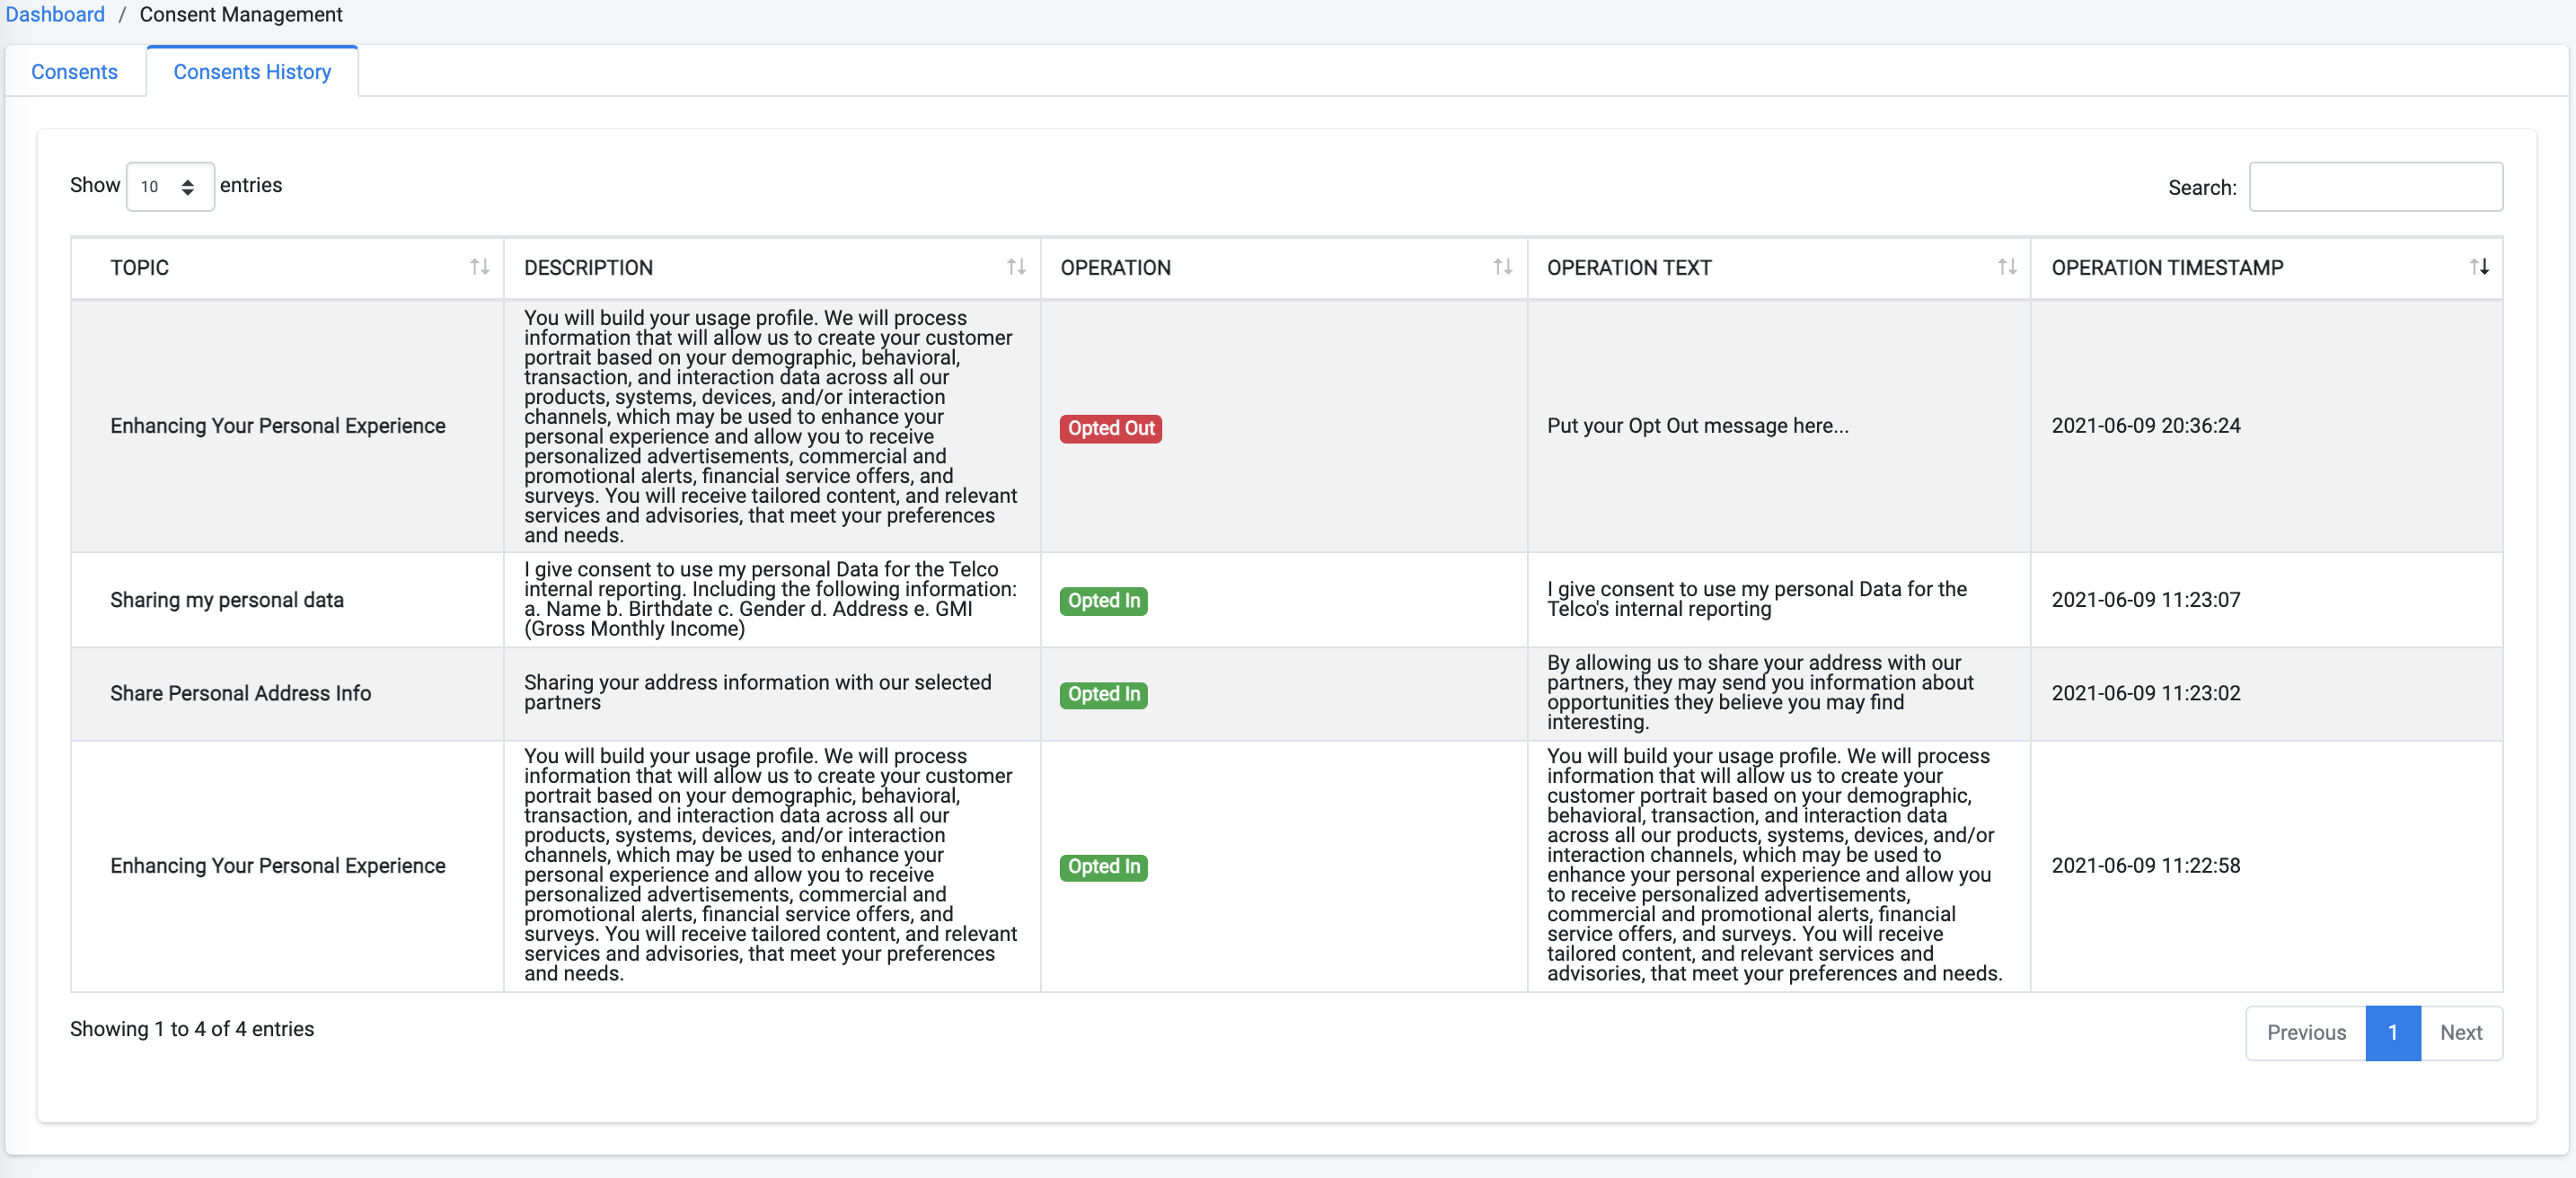Click Enhancing Your Personal Experience in 11:22:58 row
Screen dimensions: 2576x1178
tap(278, 866)
